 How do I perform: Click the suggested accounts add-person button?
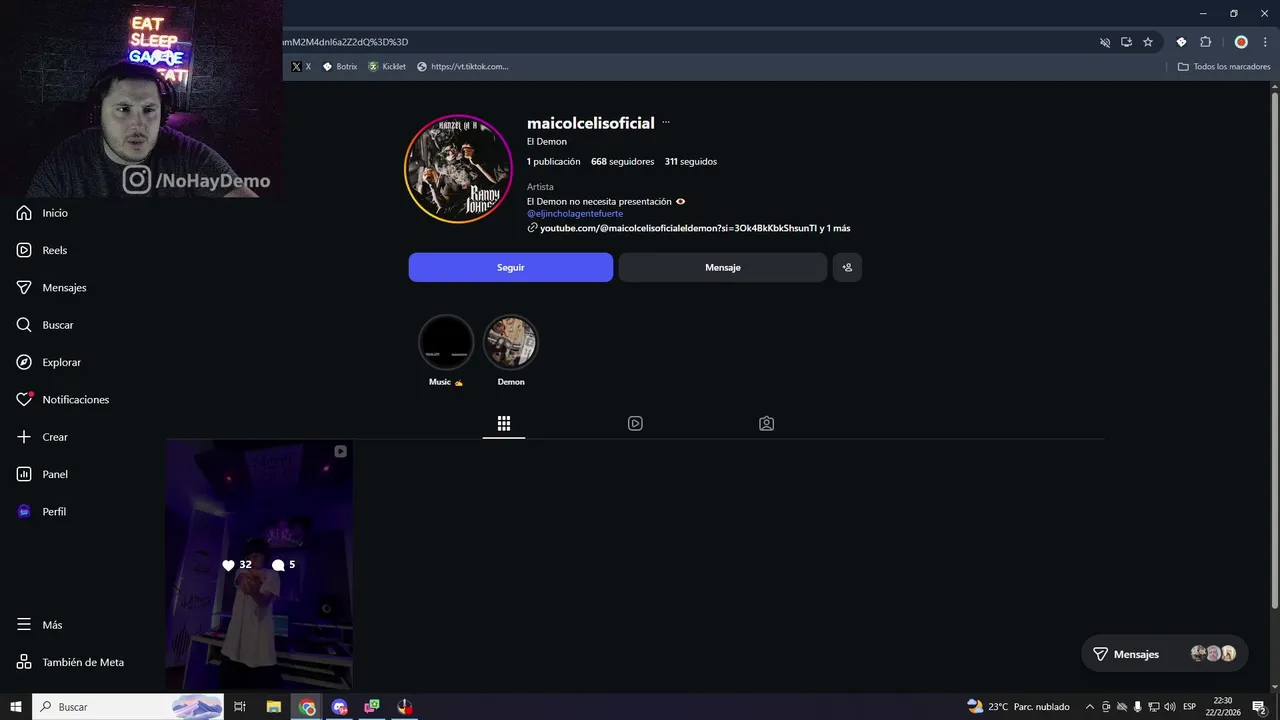847,267
